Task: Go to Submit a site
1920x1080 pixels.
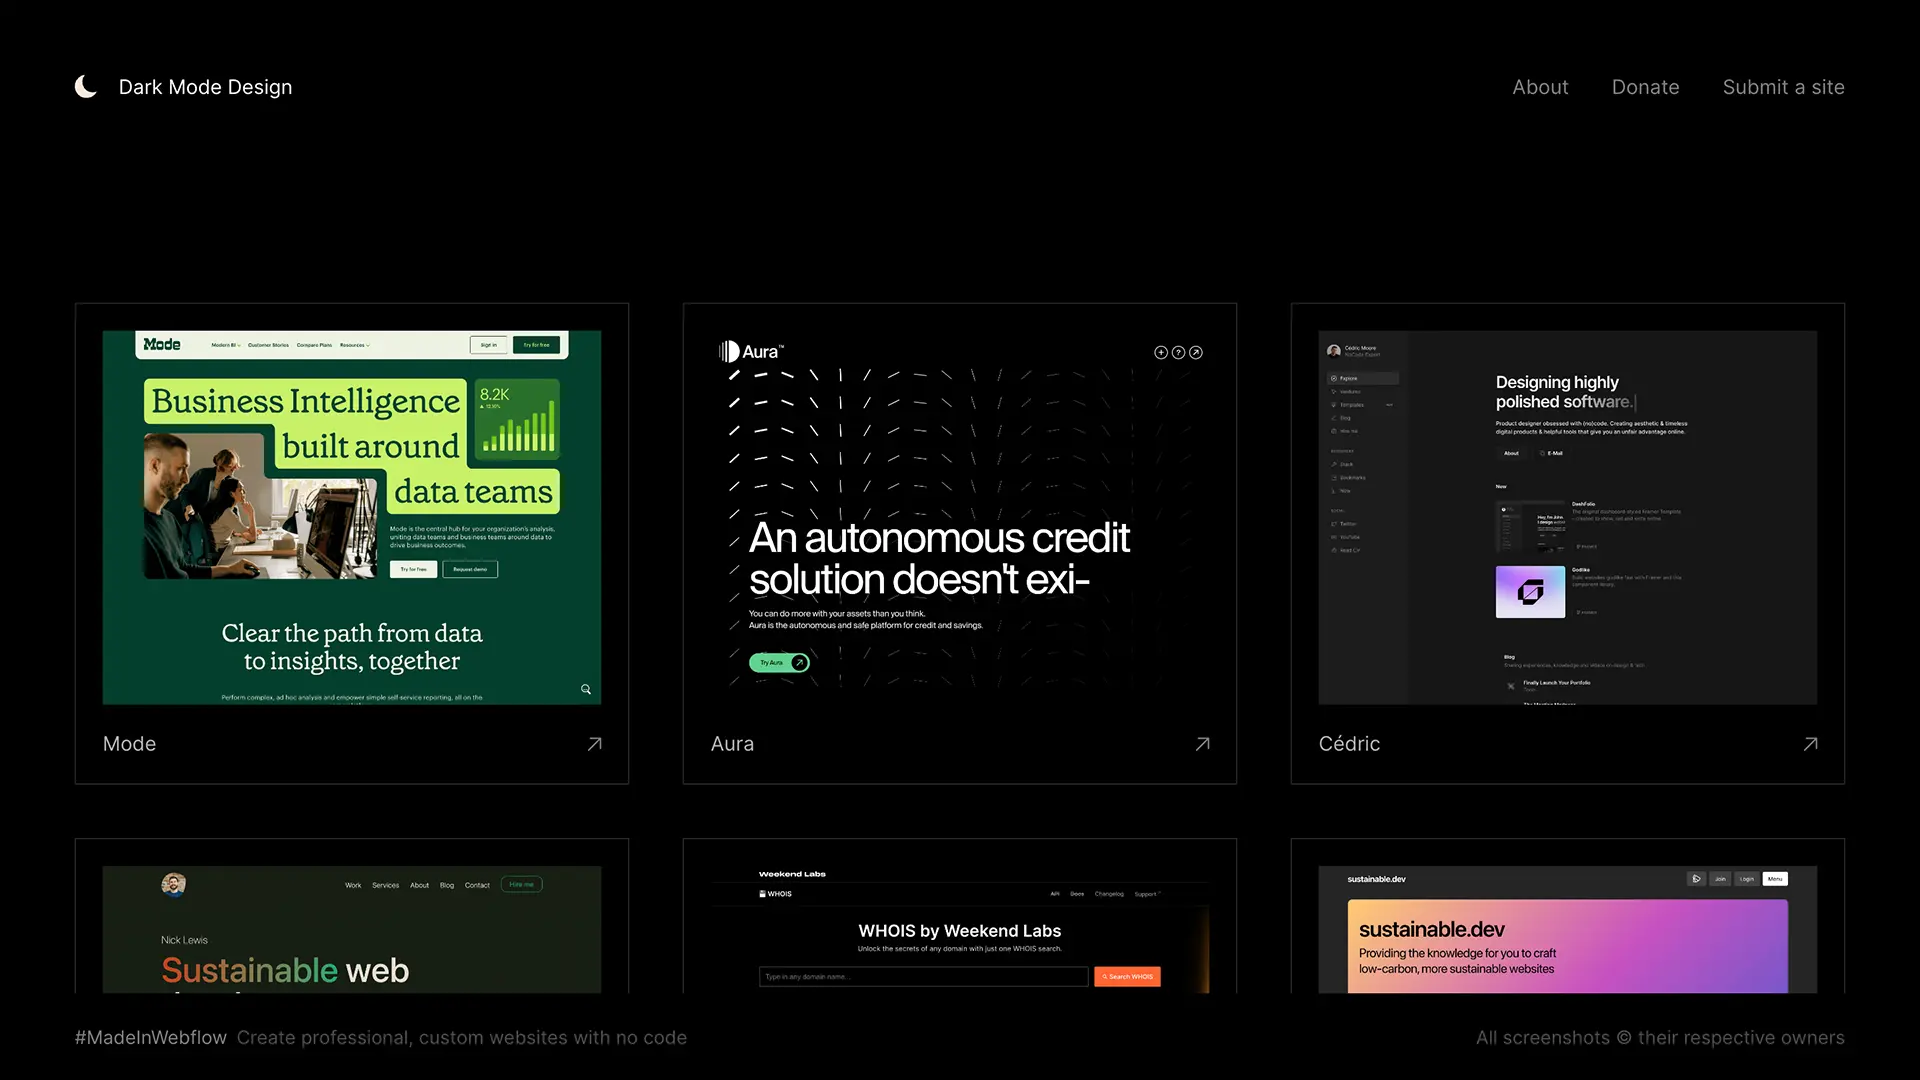Action: pyautogui.click(x=1783, y=87)
